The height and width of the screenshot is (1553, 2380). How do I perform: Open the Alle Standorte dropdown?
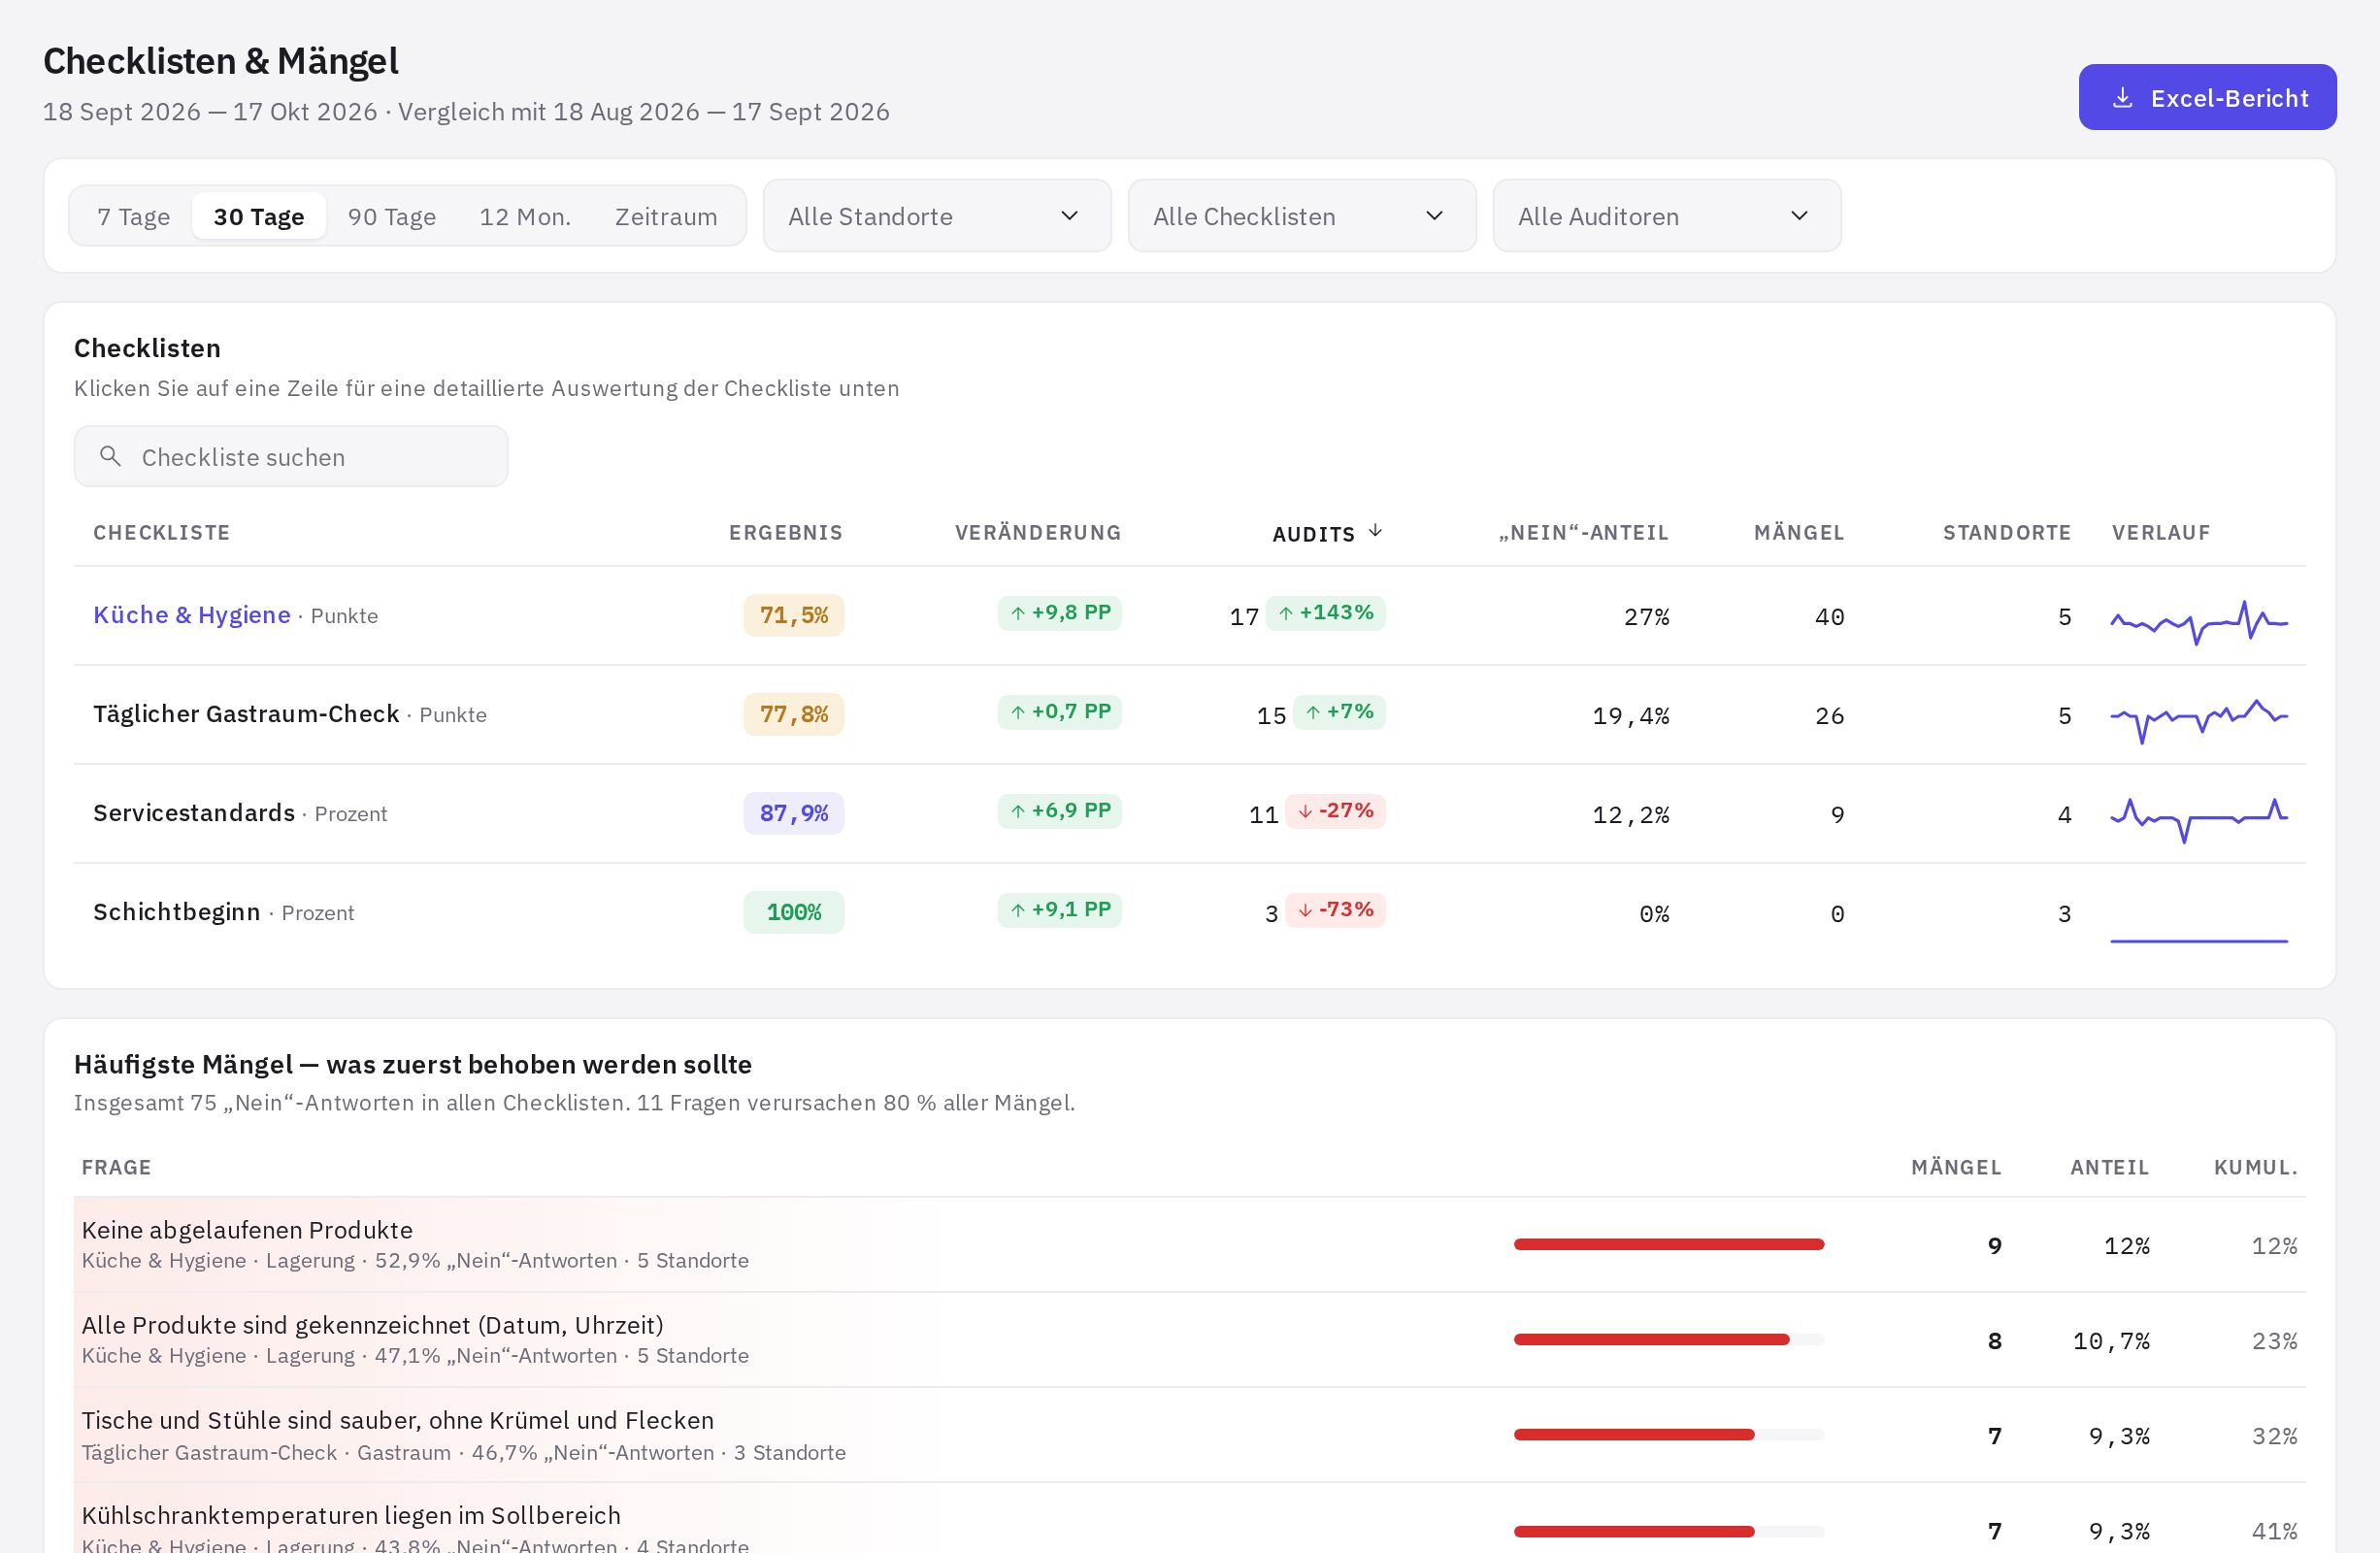point(937,216)
